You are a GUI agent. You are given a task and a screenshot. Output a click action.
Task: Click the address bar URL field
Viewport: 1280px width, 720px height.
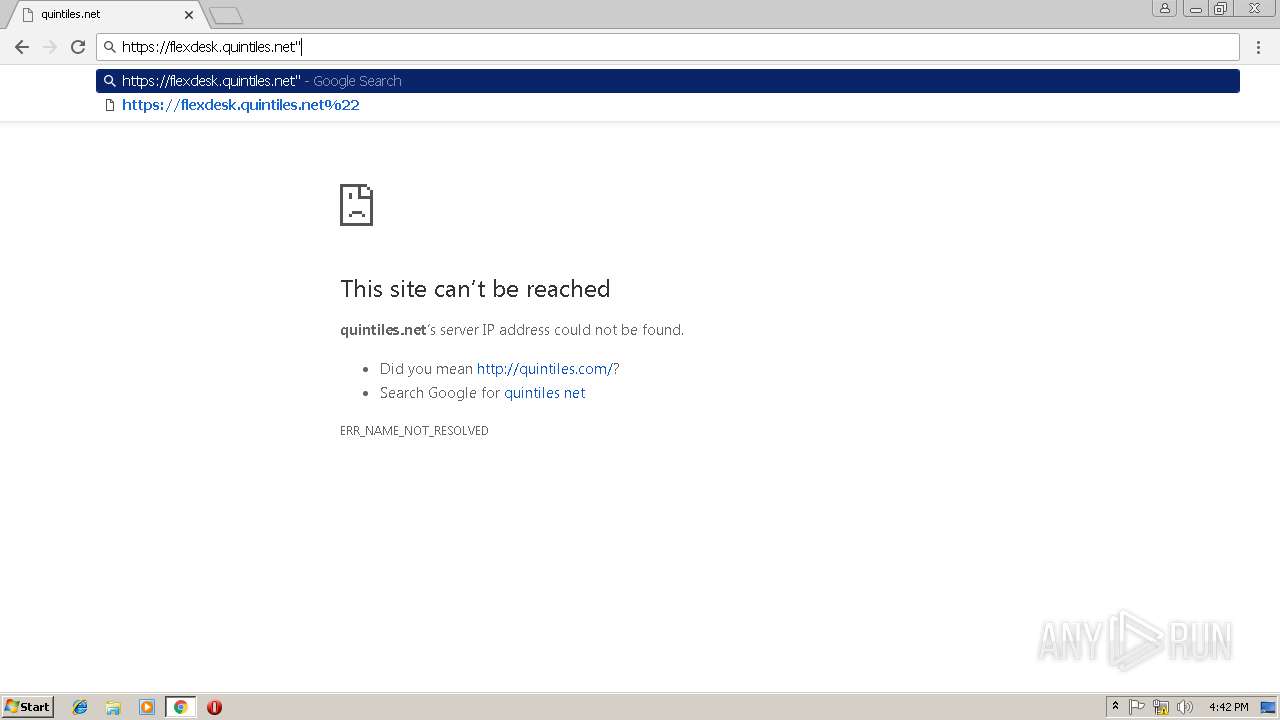[668, 47]
